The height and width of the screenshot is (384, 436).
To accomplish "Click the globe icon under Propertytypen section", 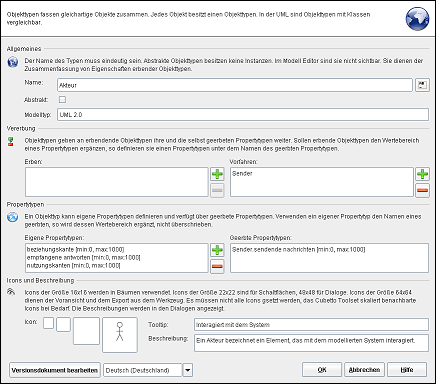I will pyautogui.click(x=13, y=218).
